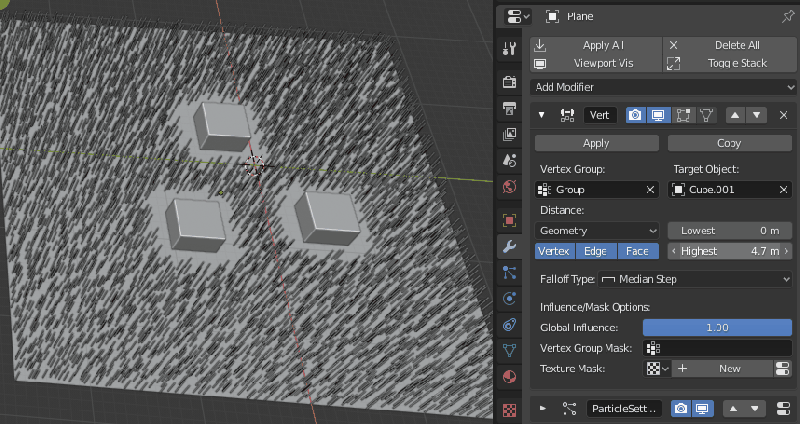Viewport: 800px width, 424px height.
Task: Show texture in texture tab
Action: pos(783,368)
